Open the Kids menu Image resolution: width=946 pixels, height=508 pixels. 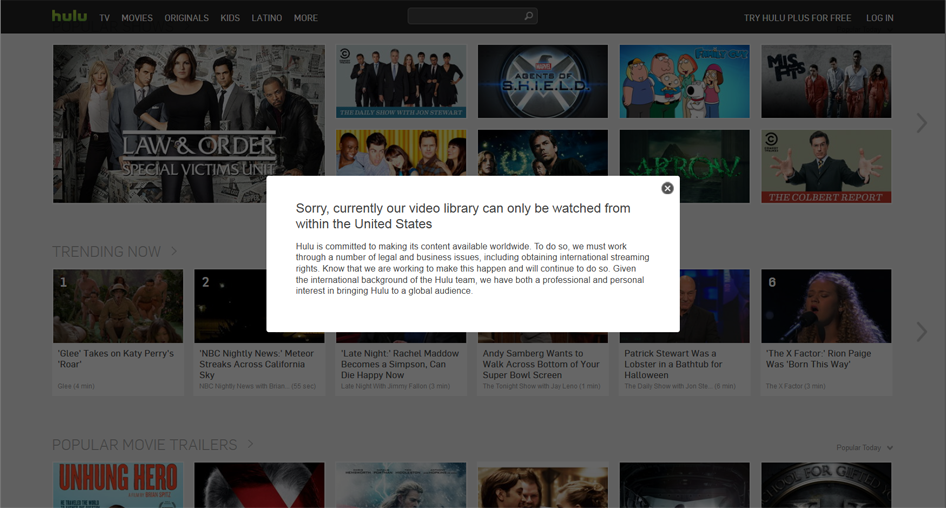[x=230, y=18]
